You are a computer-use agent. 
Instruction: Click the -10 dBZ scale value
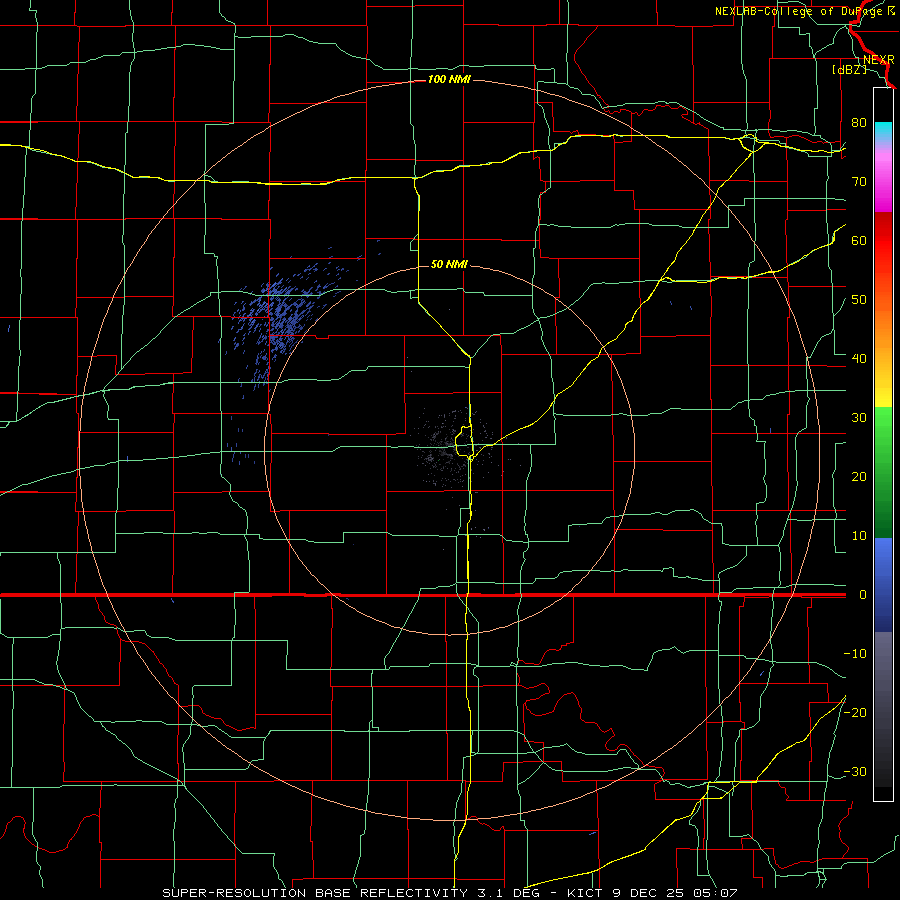pyautogui.click(x=855, y=654)
